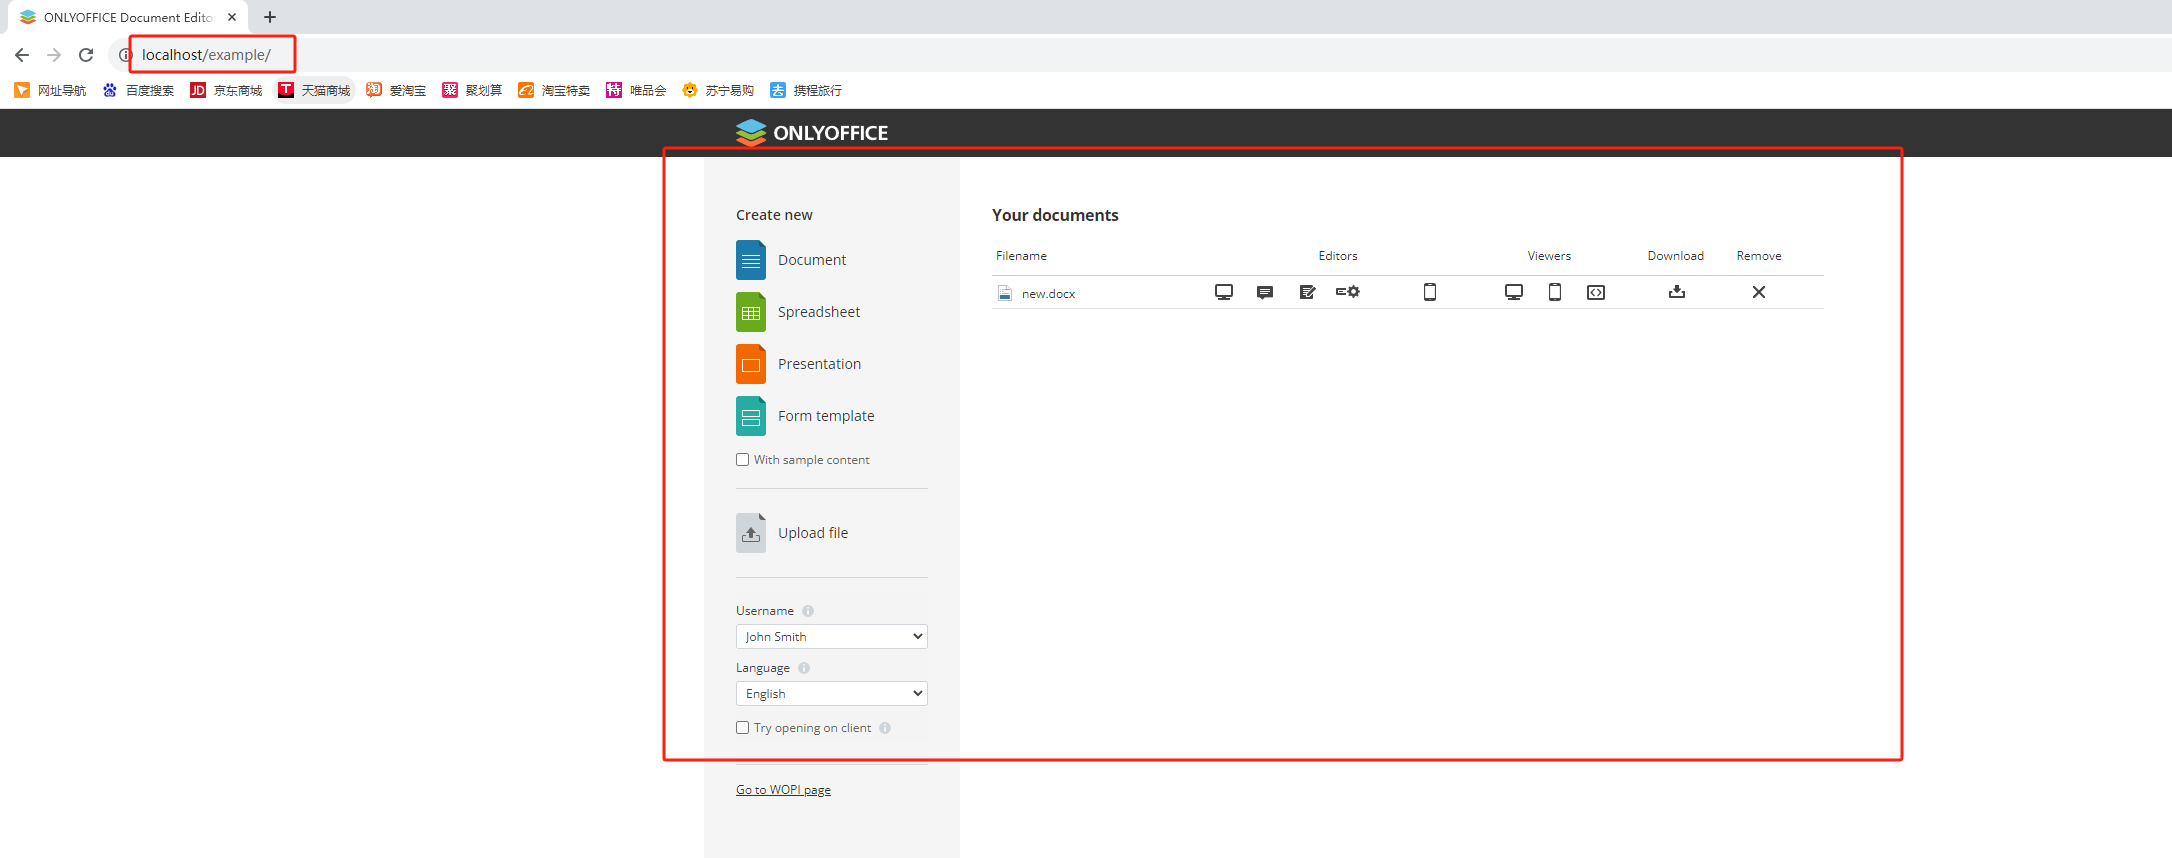Open the 携程旅行 bookmark
The height and width of the screenshot is (858, 2172).
tap(806, 90)
